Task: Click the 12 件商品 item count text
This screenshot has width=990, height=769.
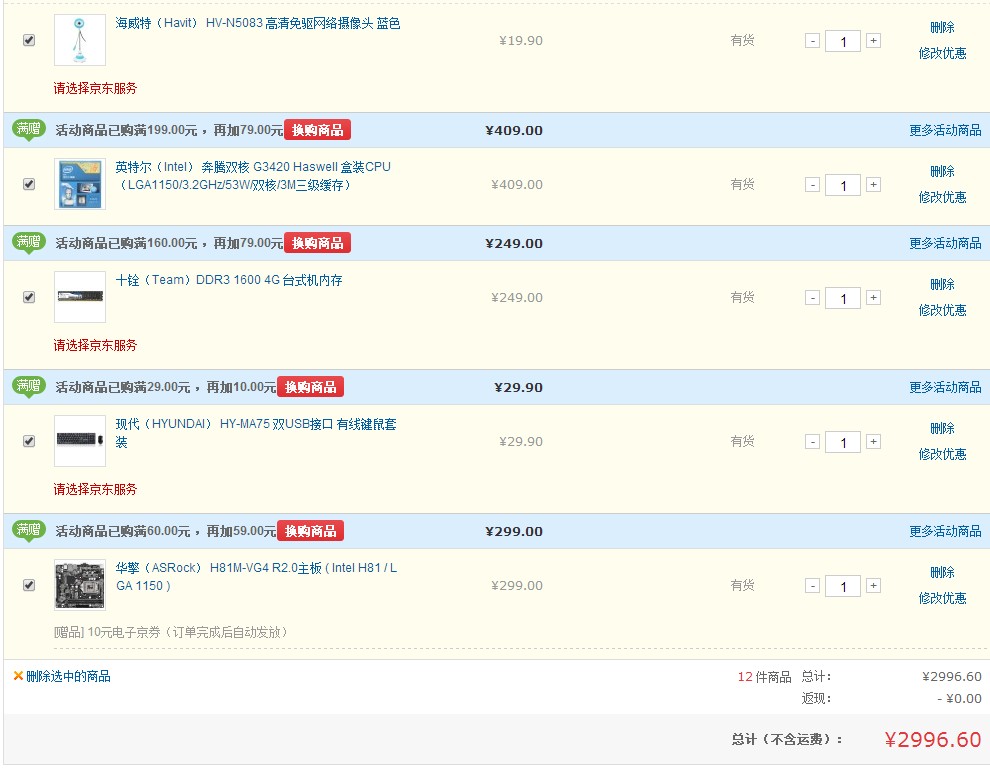Action: [x=765, y=677]
